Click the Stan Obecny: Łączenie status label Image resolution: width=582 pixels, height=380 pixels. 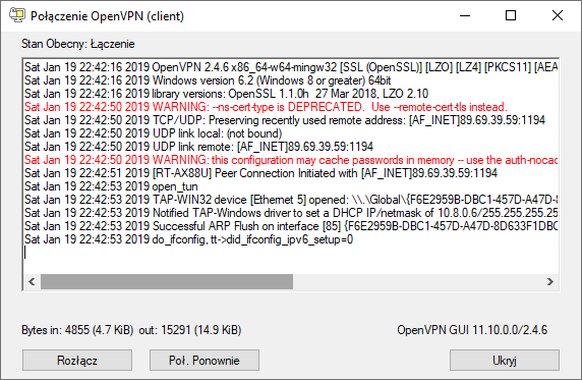[78, 44]
